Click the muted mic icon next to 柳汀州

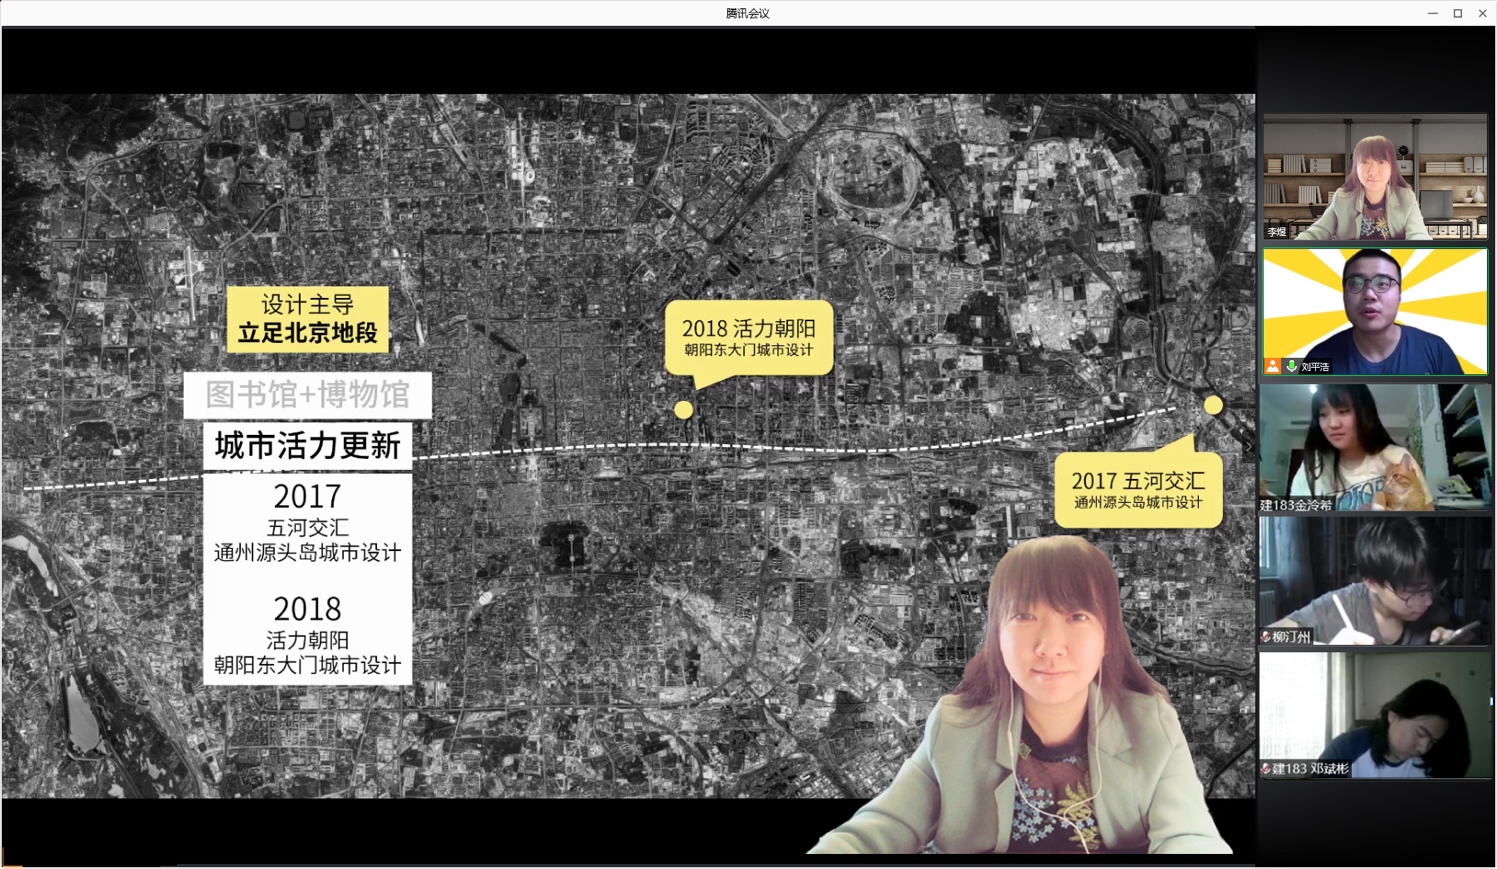tap(1266, 637)
